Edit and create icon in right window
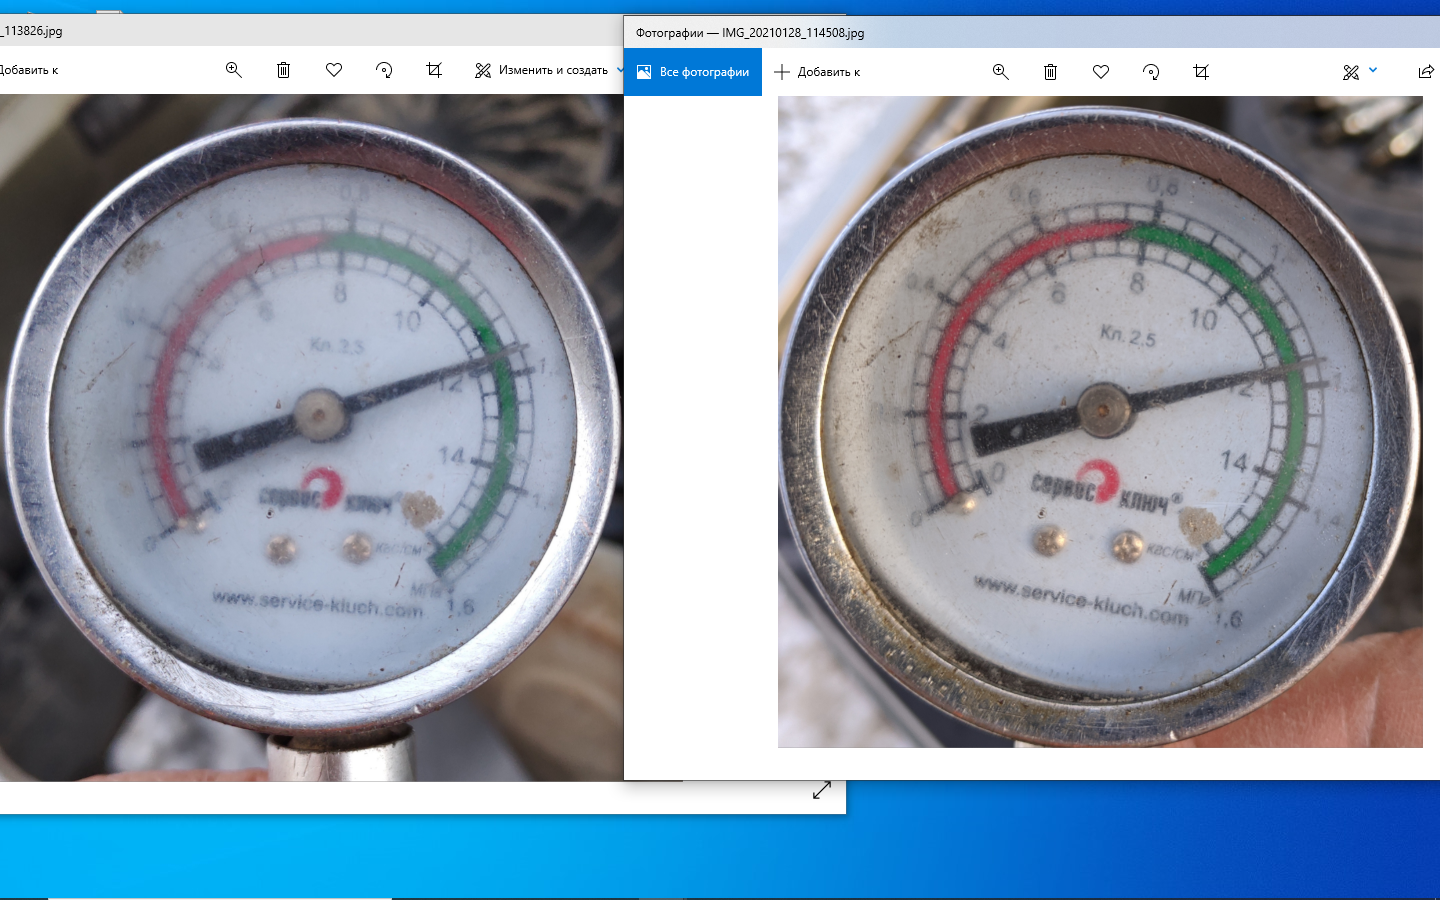1440x900 pixels. click(x=1351, y=72)
